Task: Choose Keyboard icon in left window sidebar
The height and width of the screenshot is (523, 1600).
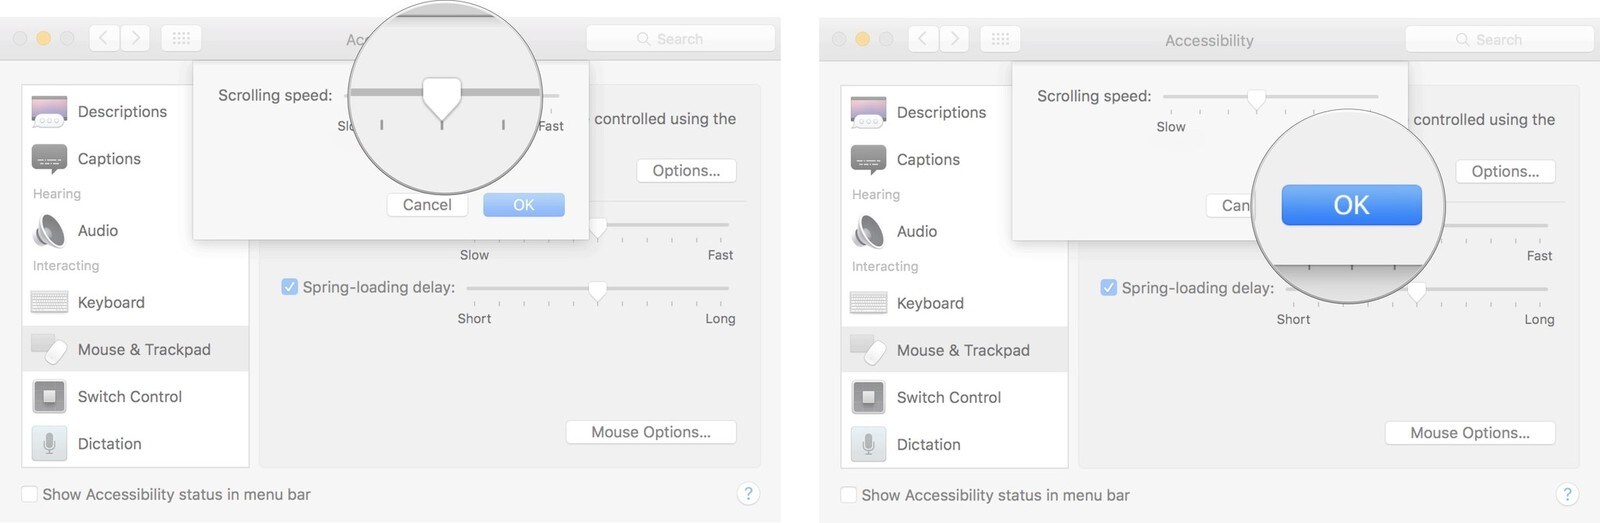Action: [49, 302]
